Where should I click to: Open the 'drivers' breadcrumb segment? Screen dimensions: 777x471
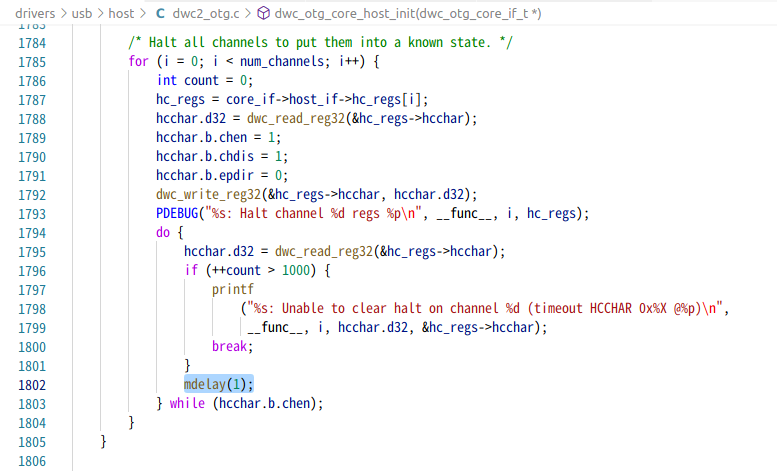coord(35,13)
